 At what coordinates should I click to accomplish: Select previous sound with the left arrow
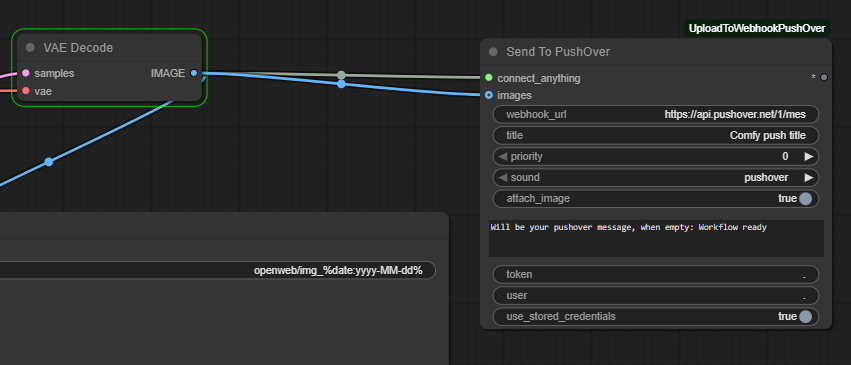point(502,177)
